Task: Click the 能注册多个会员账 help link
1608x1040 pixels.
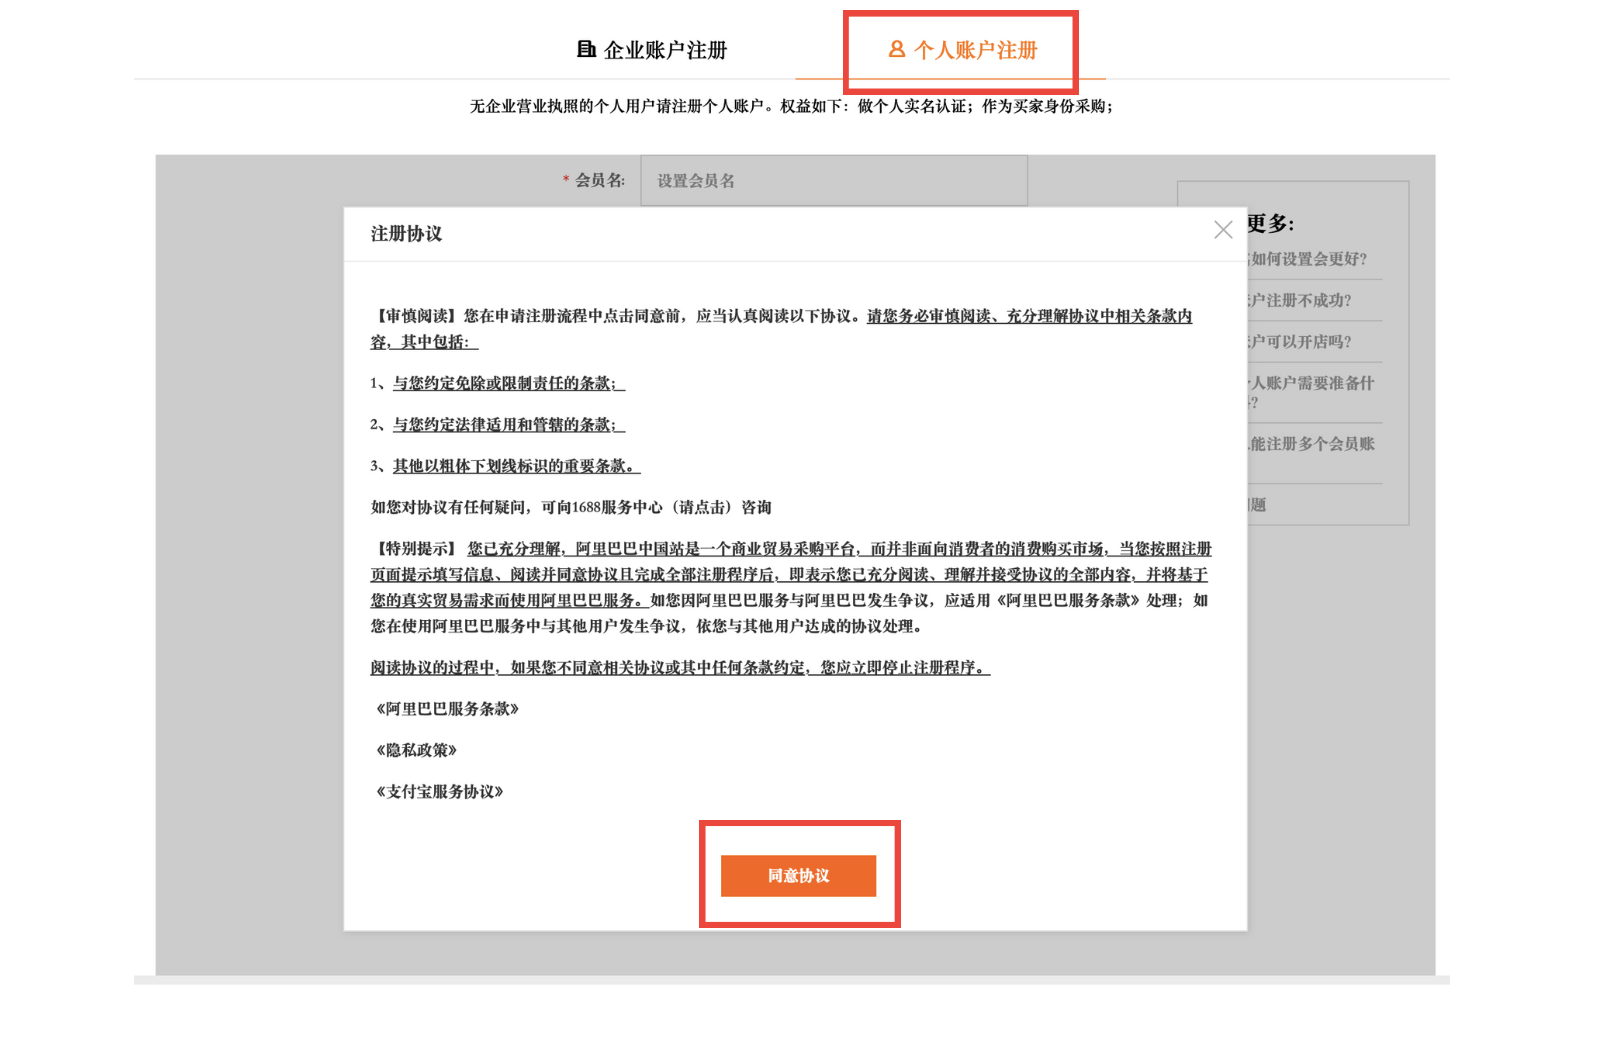Action: [1311, 444]
